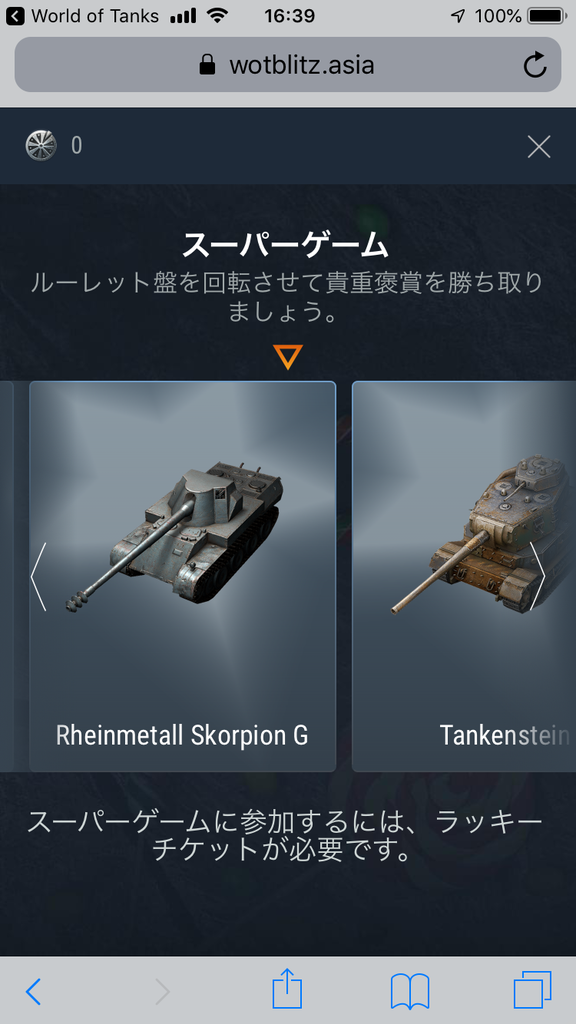576x1024 pixels.
Task: Tap the スーパーゲーム heading
Action: pyautogui.click(x=285, y=246)
